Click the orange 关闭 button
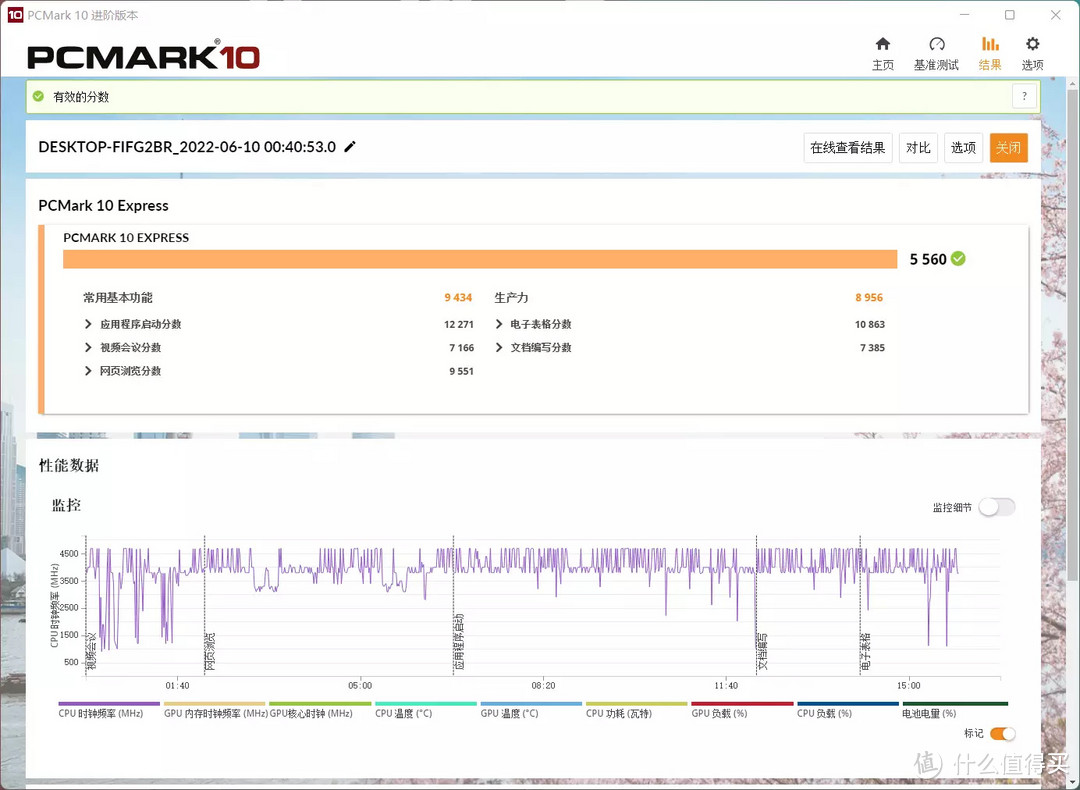 [1008, 148]
